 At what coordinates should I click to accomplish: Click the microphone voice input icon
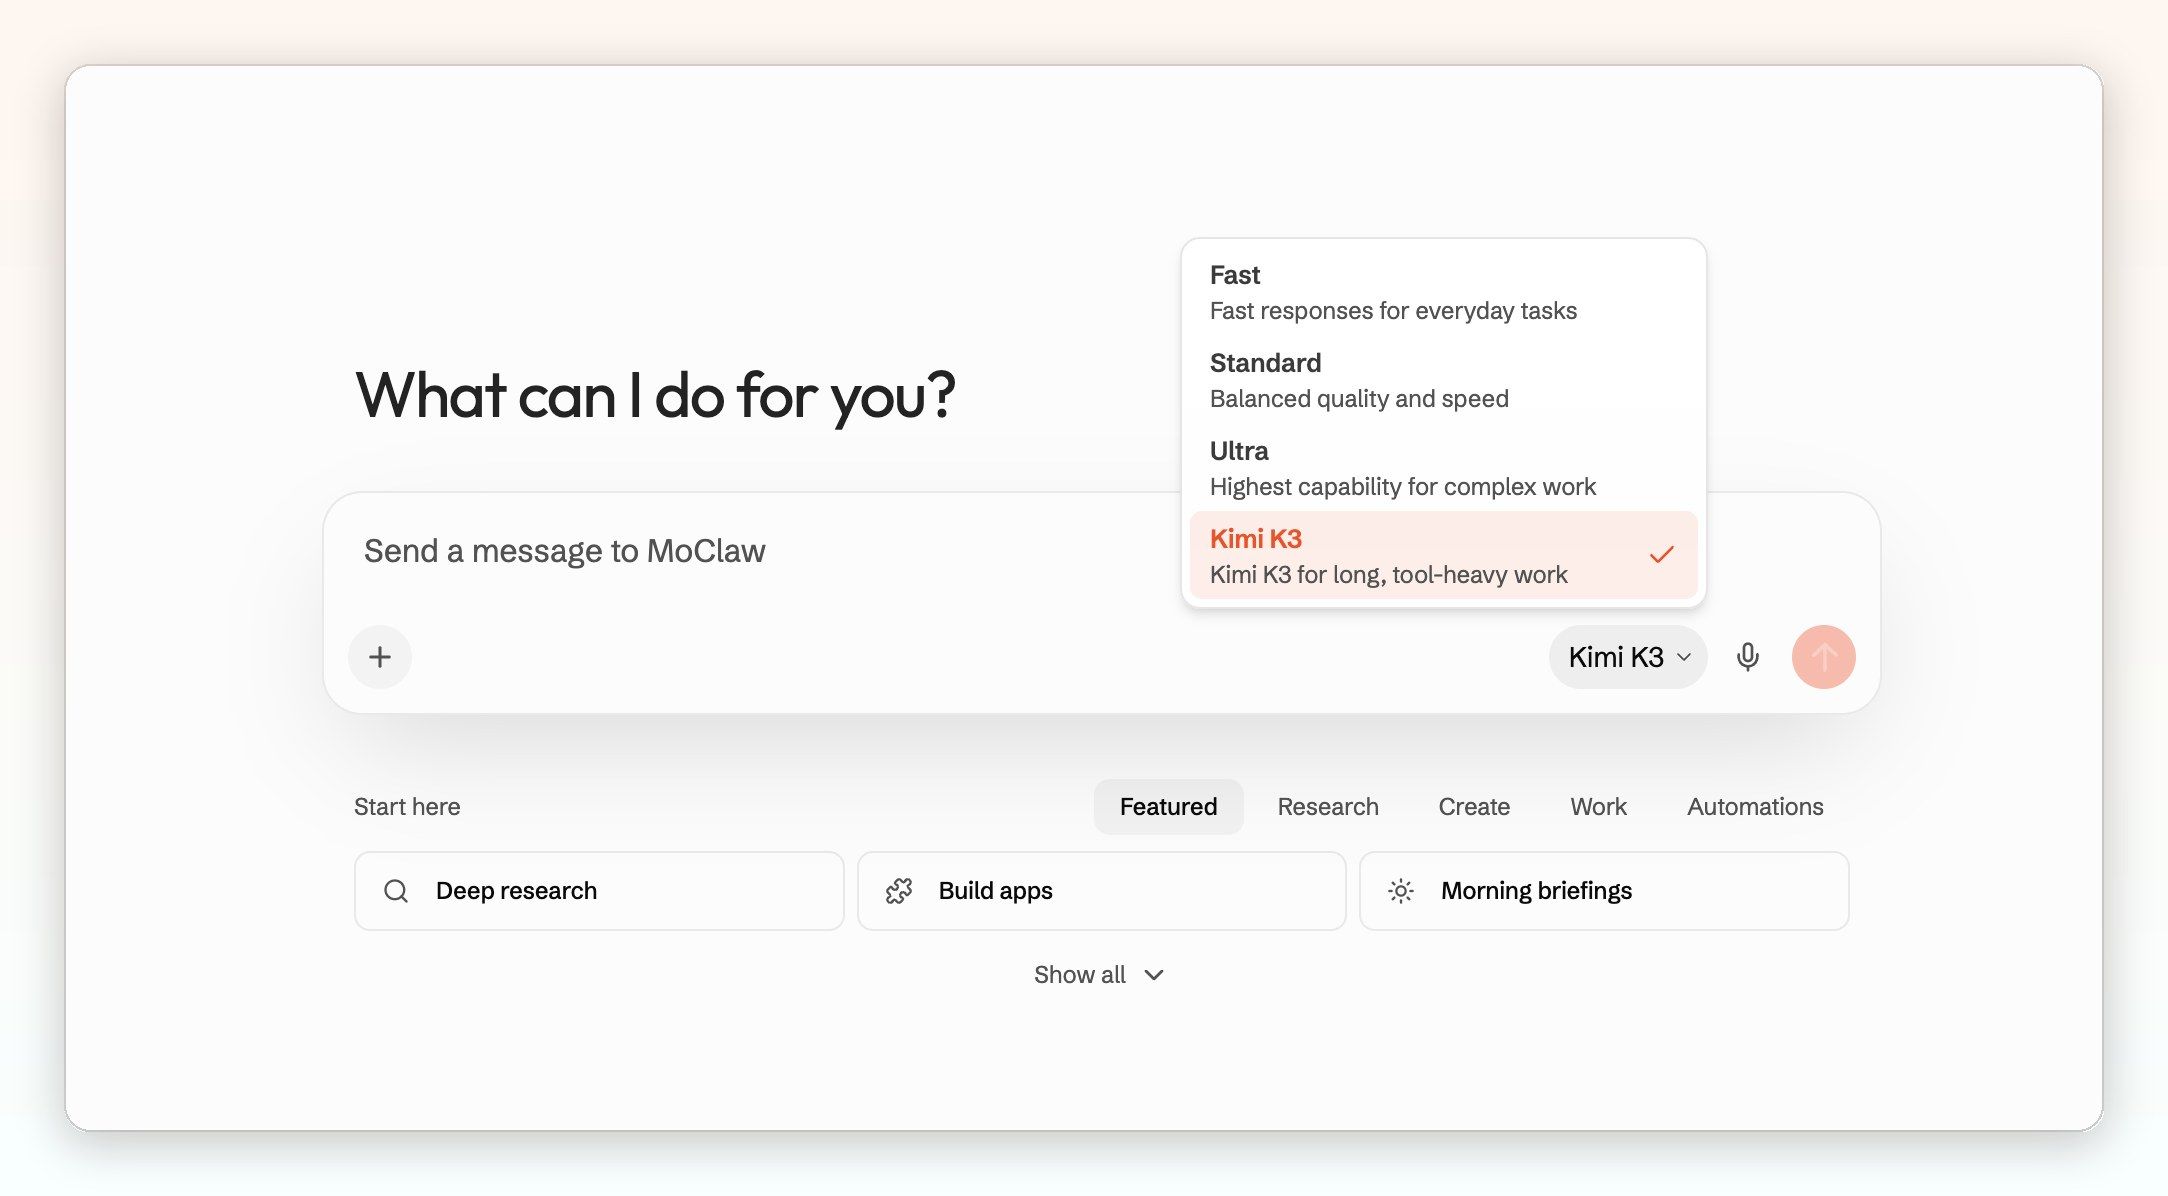1748,657
